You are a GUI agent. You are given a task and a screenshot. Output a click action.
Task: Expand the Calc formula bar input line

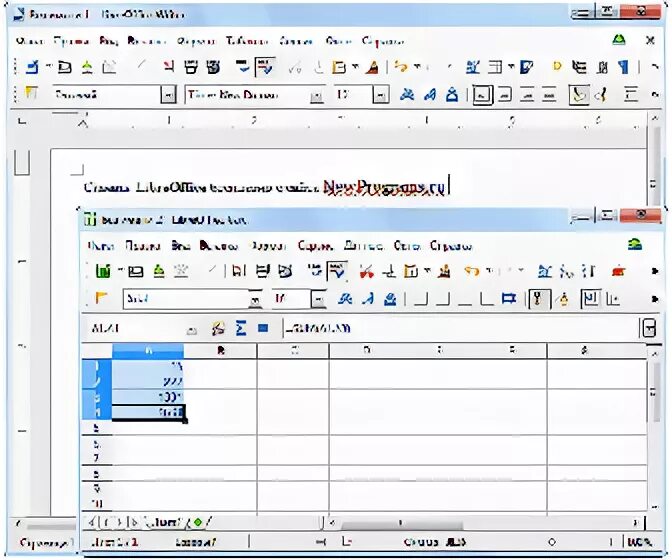[x=649, y=329]
